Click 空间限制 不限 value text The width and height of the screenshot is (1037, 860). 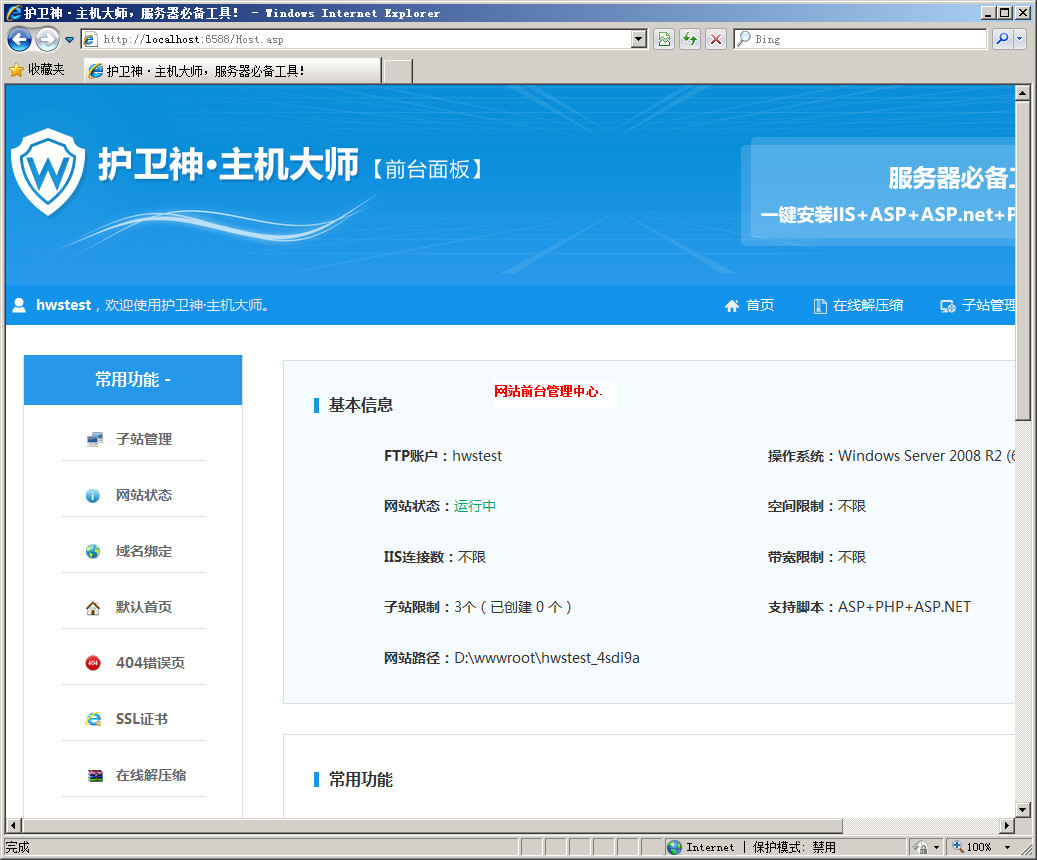pyautogui.click(x=852, y=506)
